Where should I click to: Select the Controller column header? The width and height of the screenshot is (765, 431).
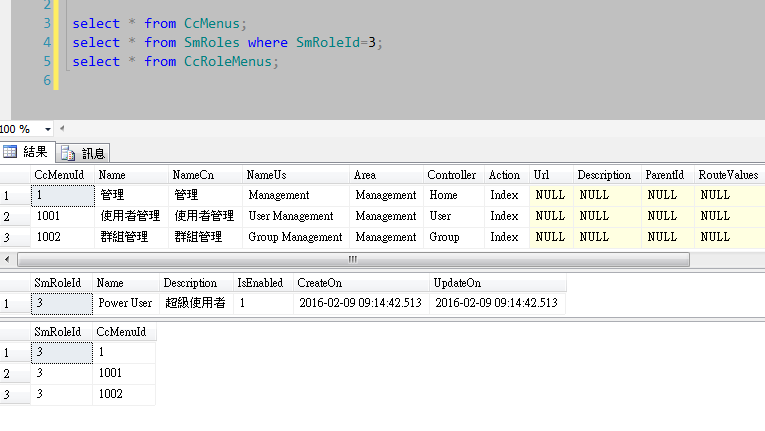click(x=453, y=175)
